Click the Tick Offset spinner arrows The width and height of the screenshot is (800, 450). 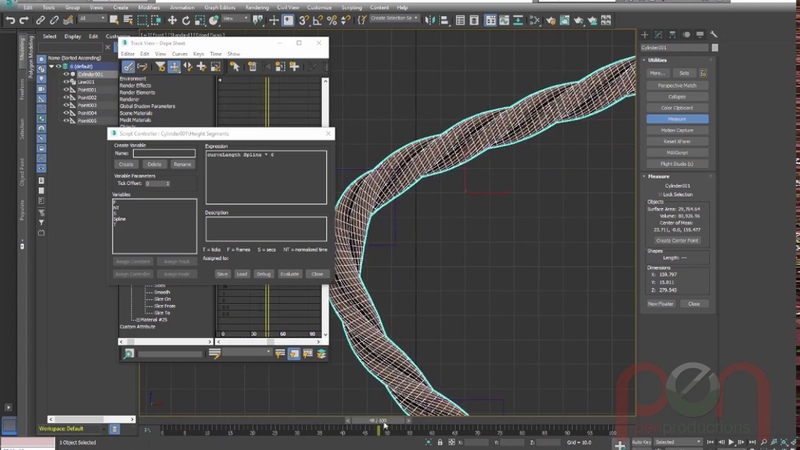[x=168, y=183]
